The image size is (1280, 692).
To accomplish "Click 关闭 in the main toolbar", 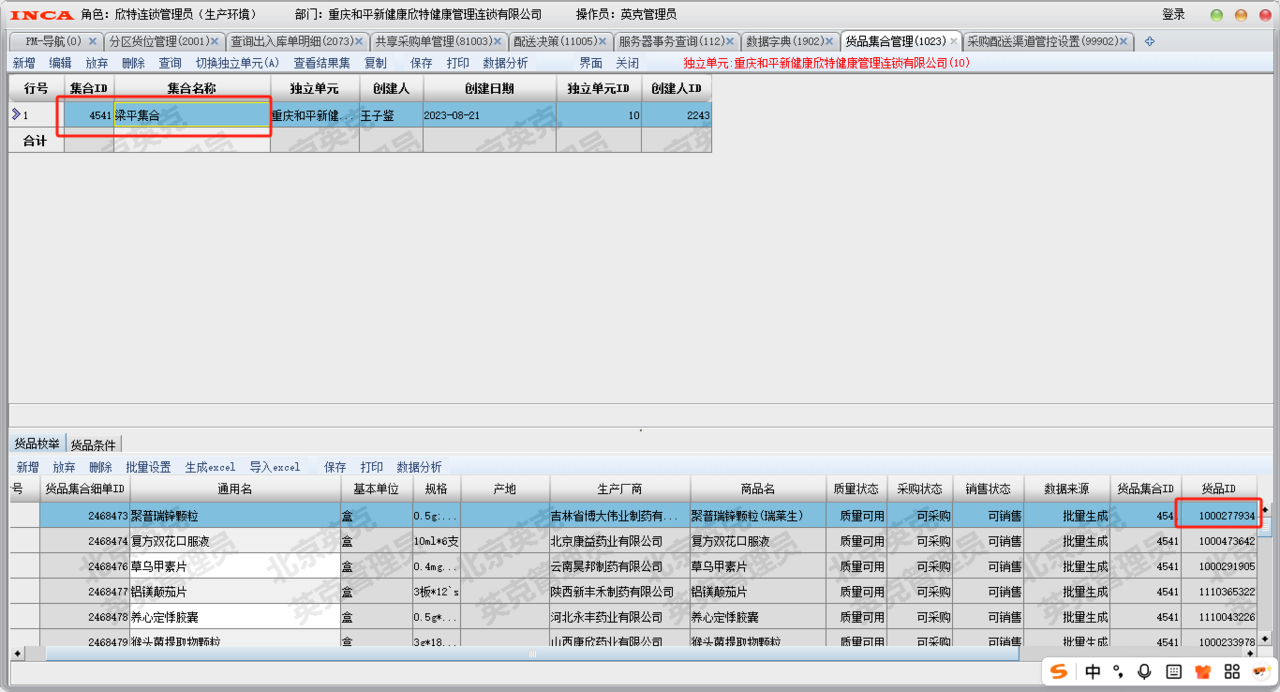I will pos(627,63).
